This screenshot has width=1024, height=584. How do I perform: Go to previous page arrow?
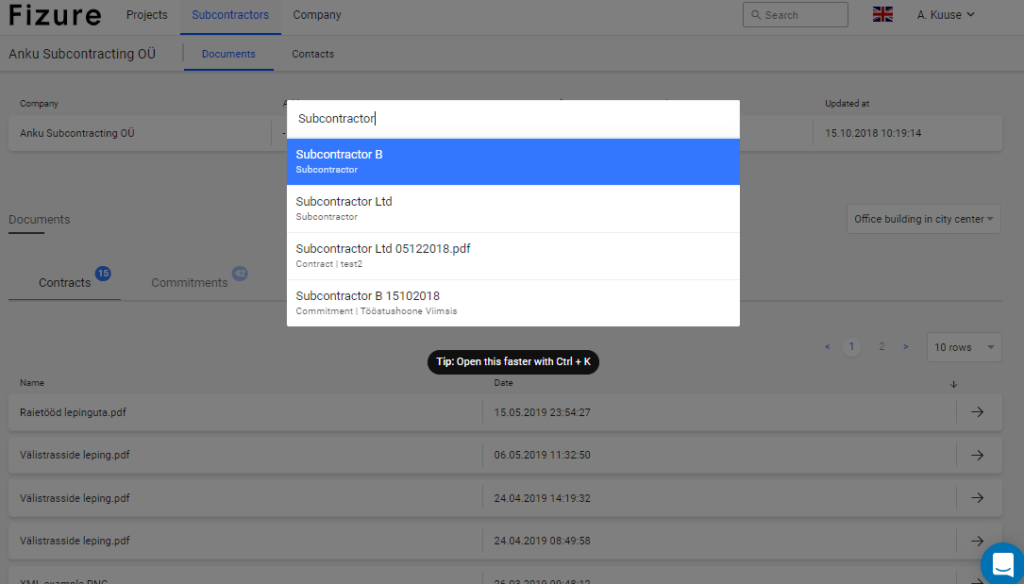(x=827, y=347)
